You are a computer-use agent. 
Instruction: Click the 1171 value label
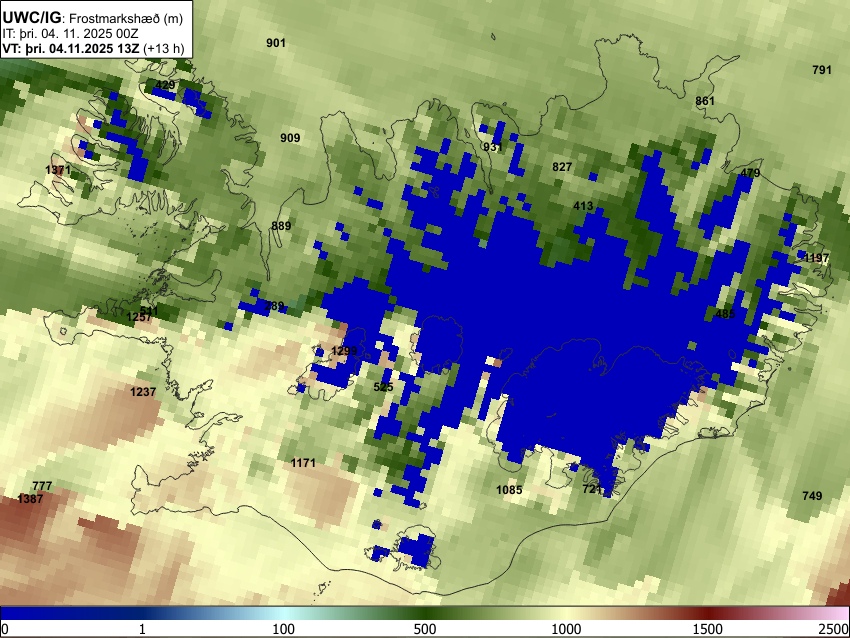pyautogui.click(x=303, y=463)
